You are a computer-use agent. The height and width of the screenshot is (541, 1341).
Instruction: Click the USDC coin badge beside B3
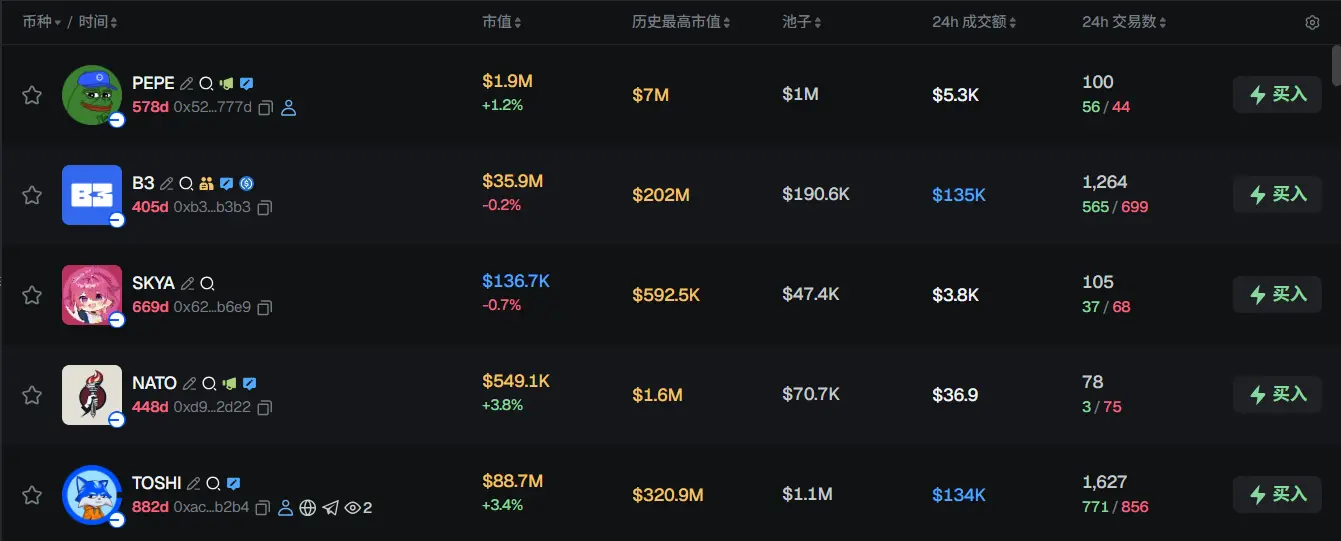246,184
